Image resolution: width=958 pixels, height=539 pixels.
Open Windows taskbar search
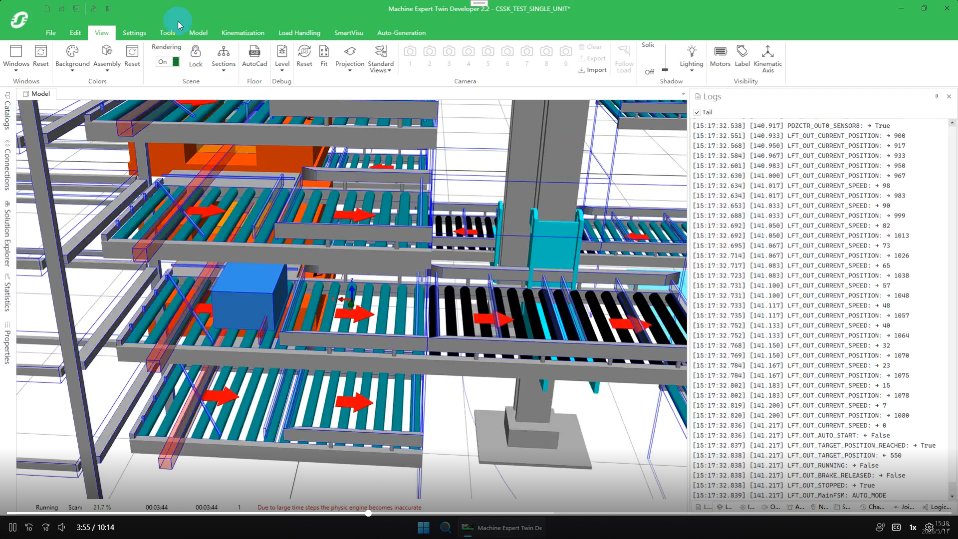tap(445, 527)
